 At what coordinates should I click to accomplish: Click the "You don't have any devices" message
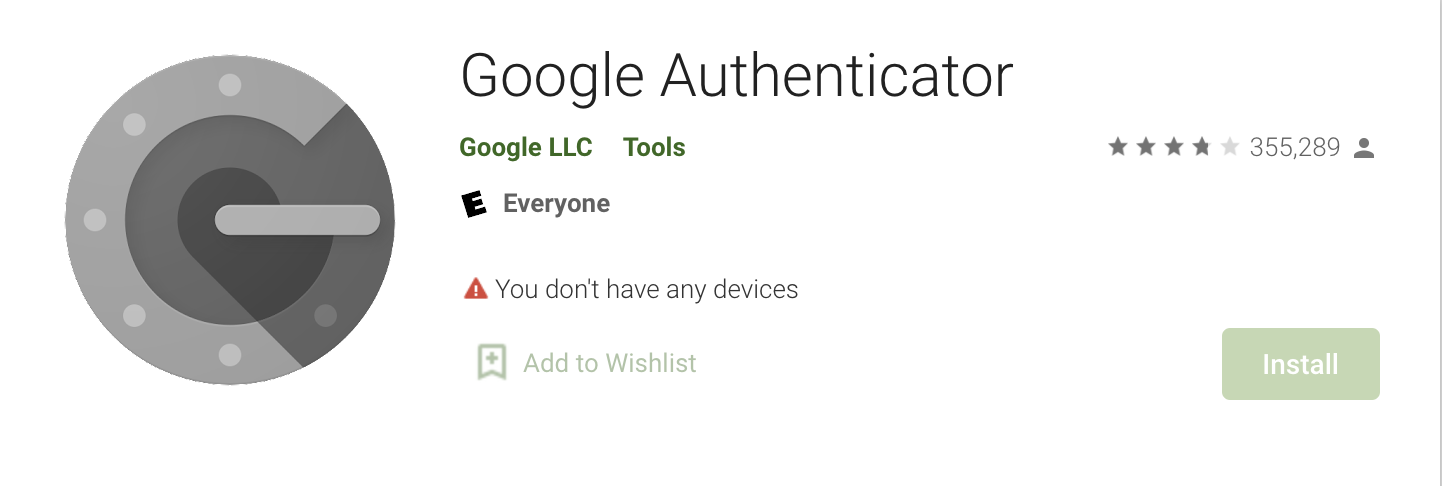coord(647,290)
